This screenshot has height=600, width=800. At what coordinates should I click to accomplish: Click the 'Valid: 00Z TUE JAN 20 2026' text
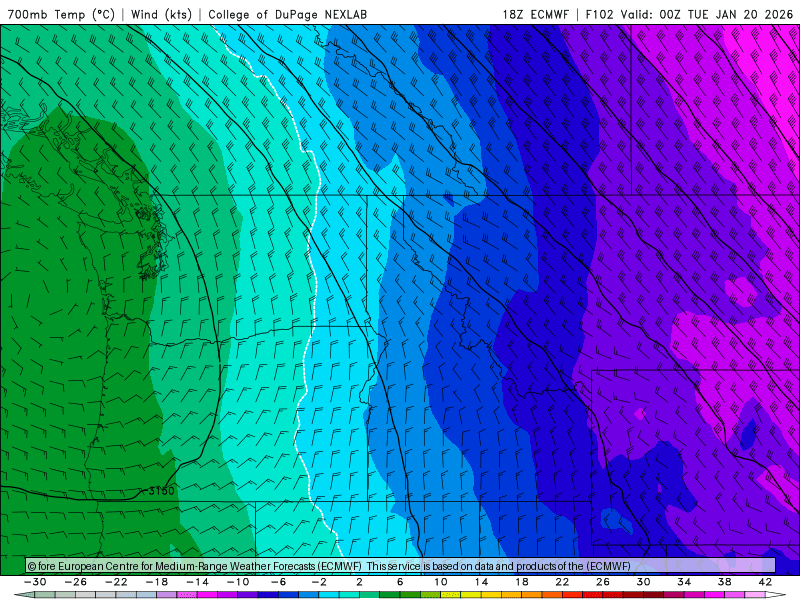click(707, 14)
